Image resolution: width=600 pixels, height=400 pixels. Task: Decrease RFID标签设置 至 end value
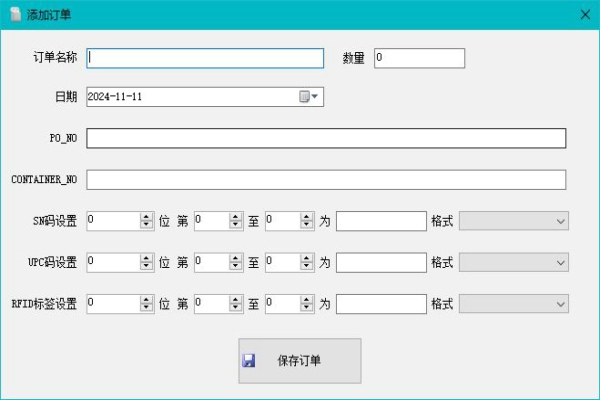307,308
